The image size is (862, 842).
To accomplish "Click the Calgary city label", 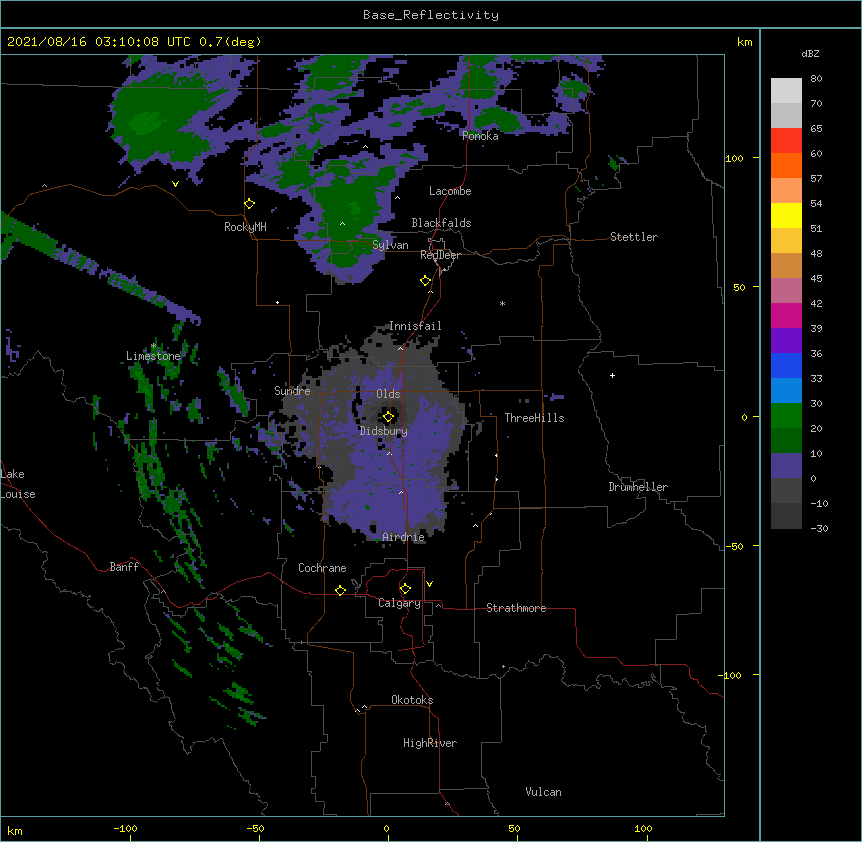I will [x=399, y=603].
